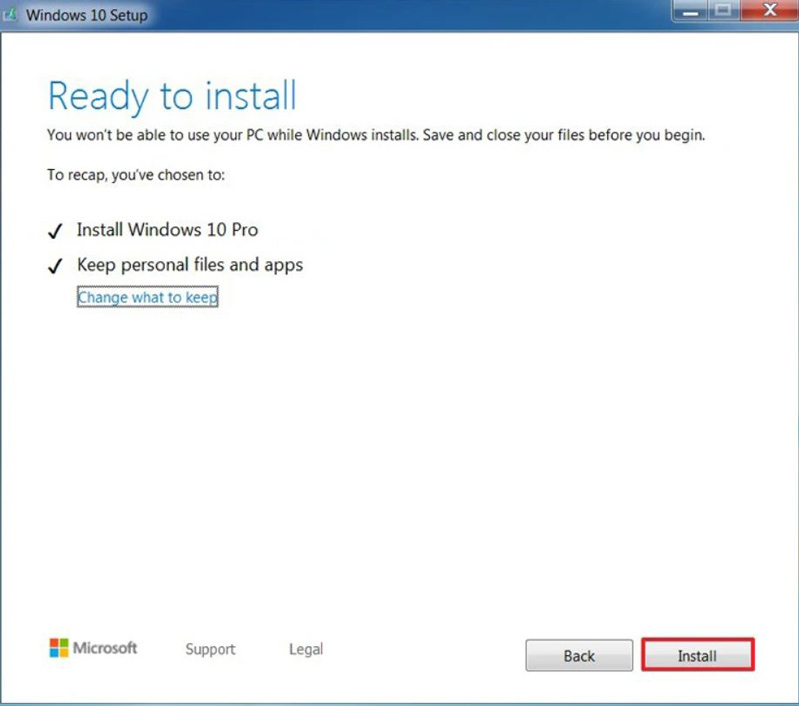799x706 pixels.
Task: Click the disabled maximize button in title bar
Action: pos(723,11)
